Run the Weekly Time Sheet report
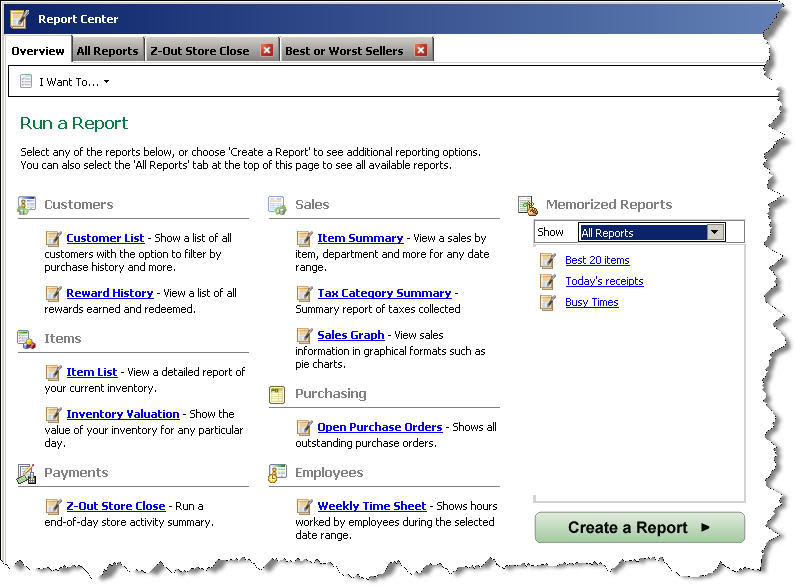Image resolution: width=795 pixels, height=586 pixels. click(371, 506)
